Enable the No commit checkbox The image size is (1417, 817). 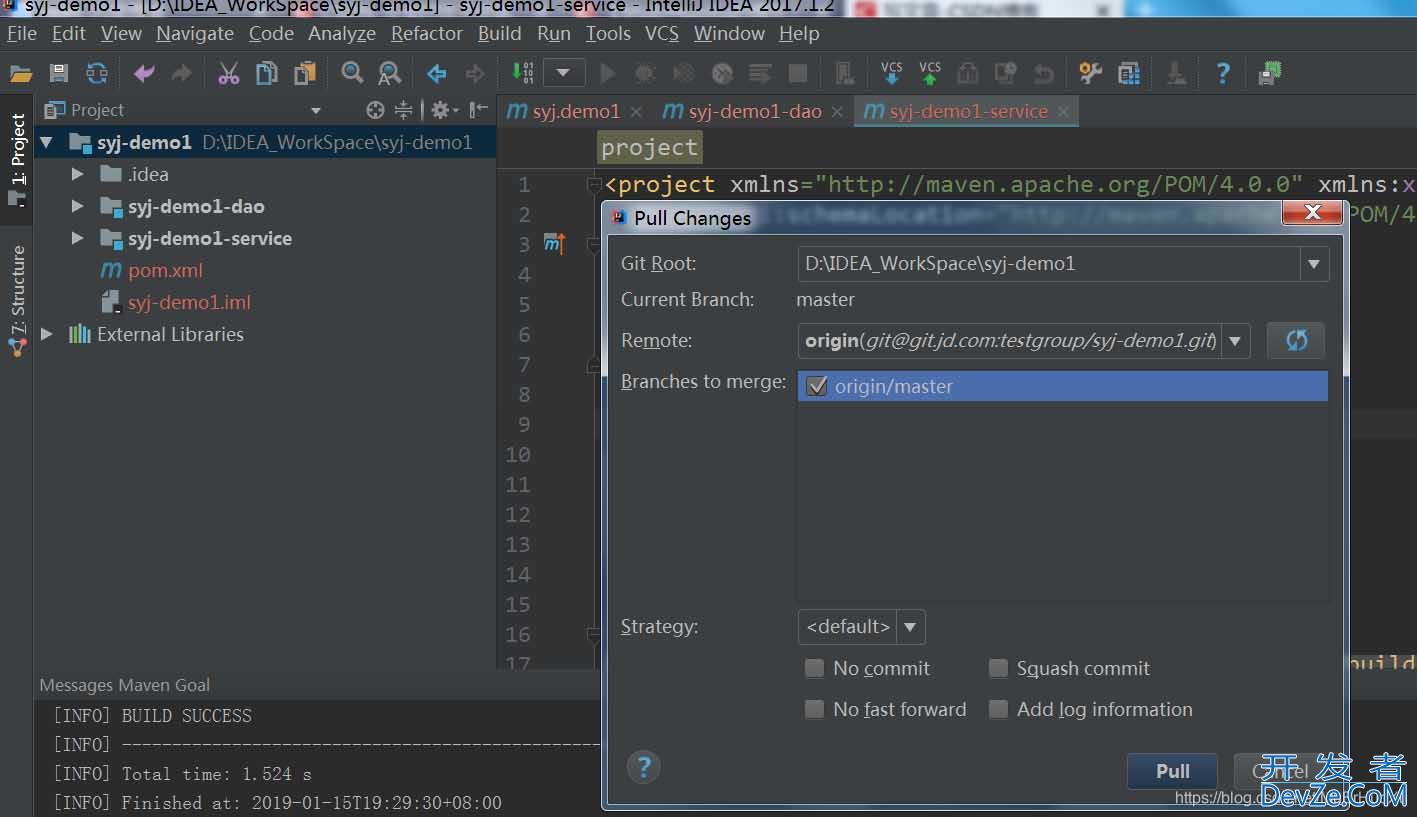point(814,668)
